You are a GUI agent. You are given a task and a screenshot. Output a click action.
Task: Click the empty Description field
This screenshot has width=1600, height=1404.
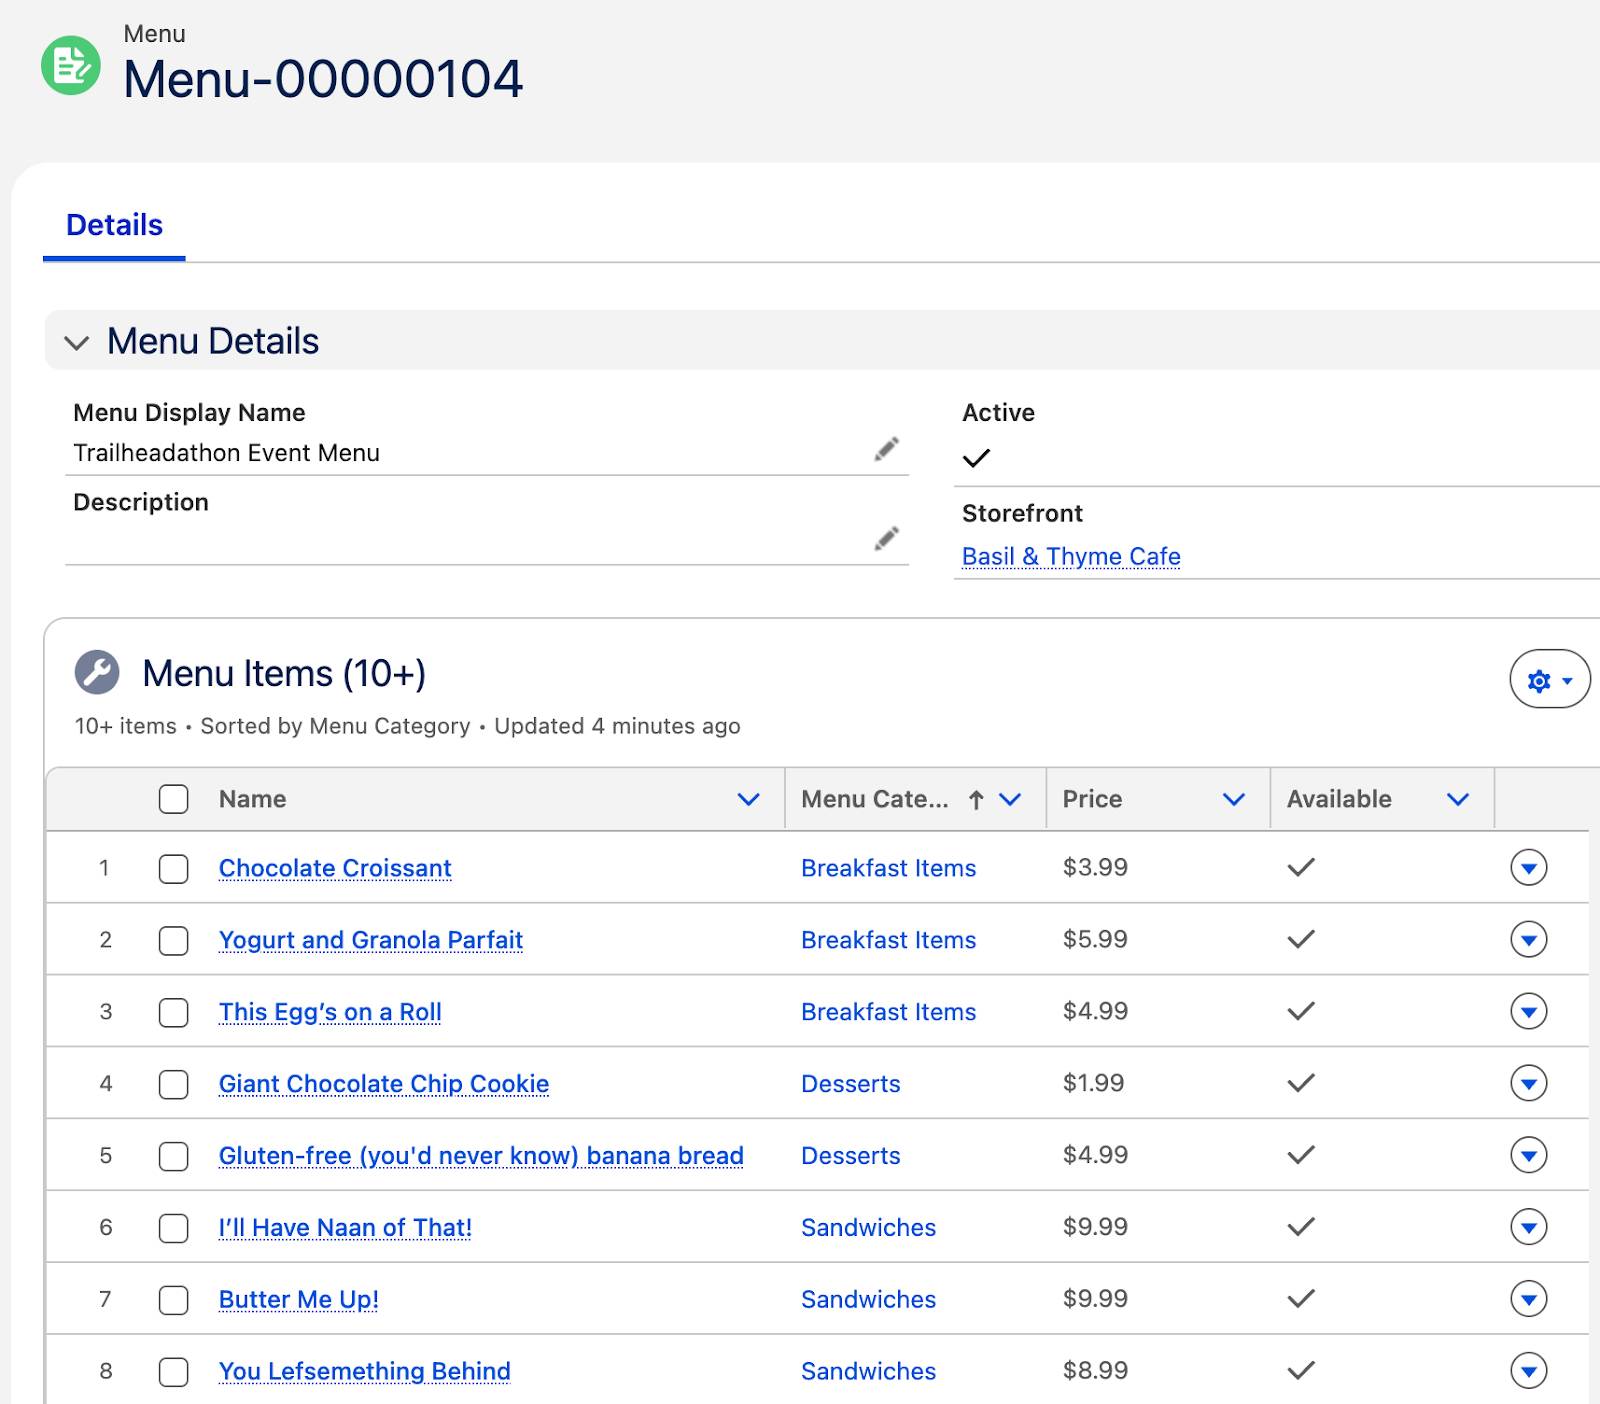pos(400,542)
